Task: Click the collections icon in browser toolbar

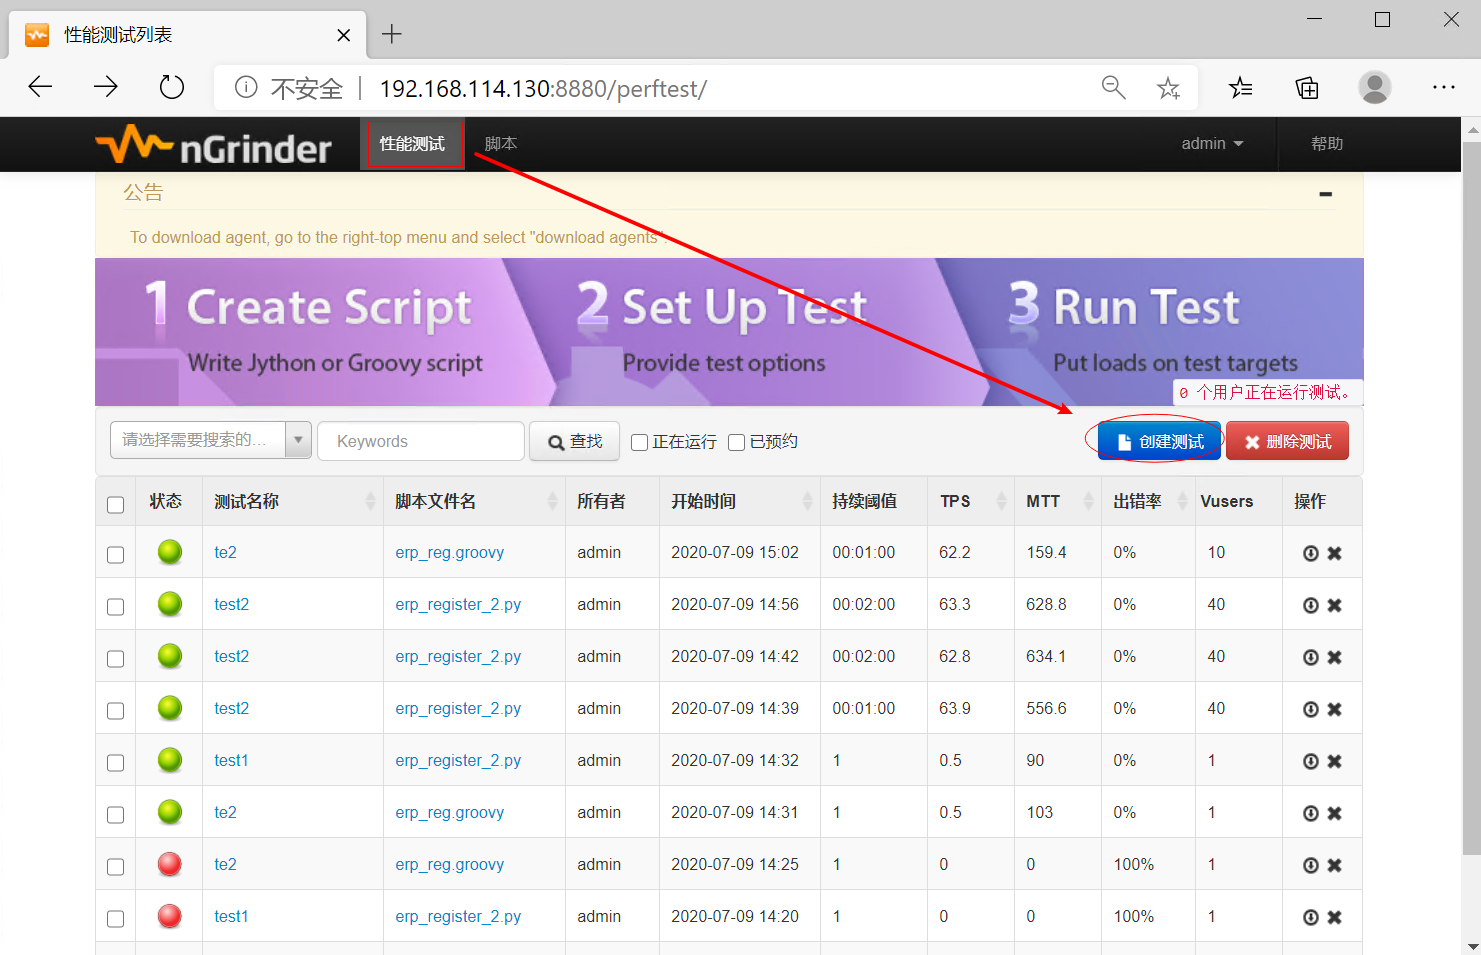Action: (1307, 88)
